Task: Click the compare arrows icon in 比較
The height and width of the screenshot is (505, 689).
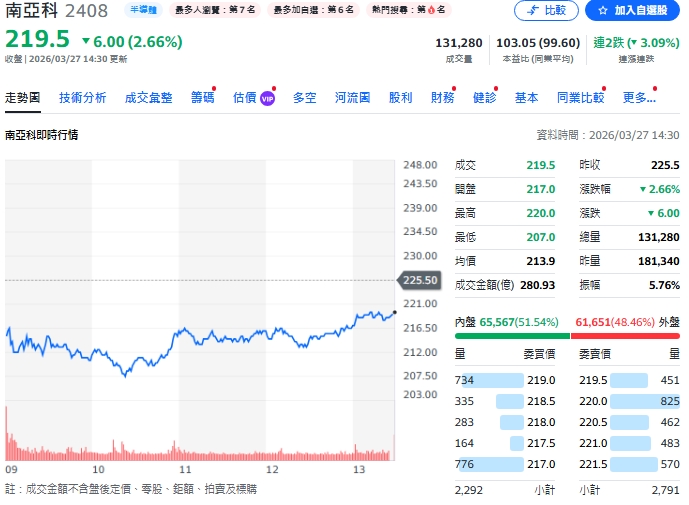Action: point(533,10)
